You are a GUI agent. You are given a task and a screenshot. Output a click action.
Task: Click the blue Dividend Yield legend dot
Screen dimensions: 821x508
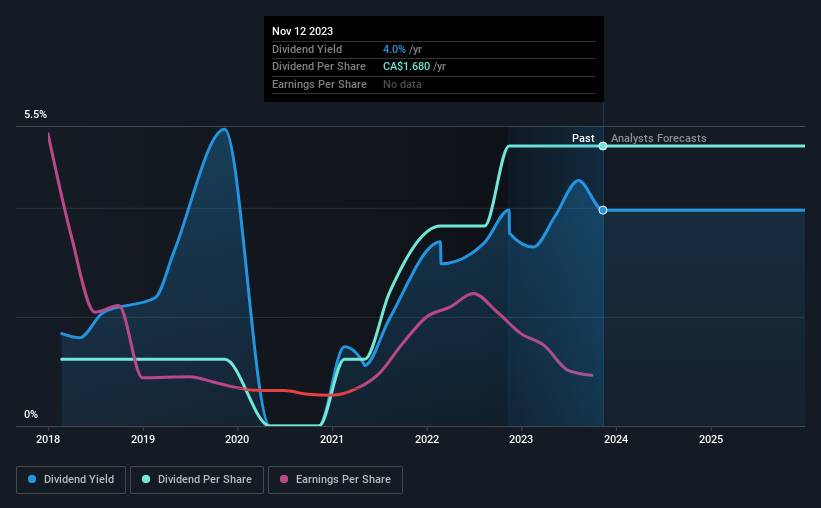(32, 479)
